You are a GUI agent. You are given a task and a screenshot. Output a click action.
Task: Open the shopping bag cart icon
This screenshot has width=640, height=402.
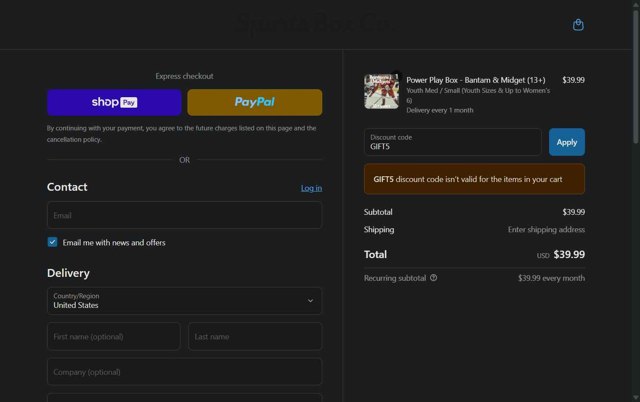click(578, 25)
